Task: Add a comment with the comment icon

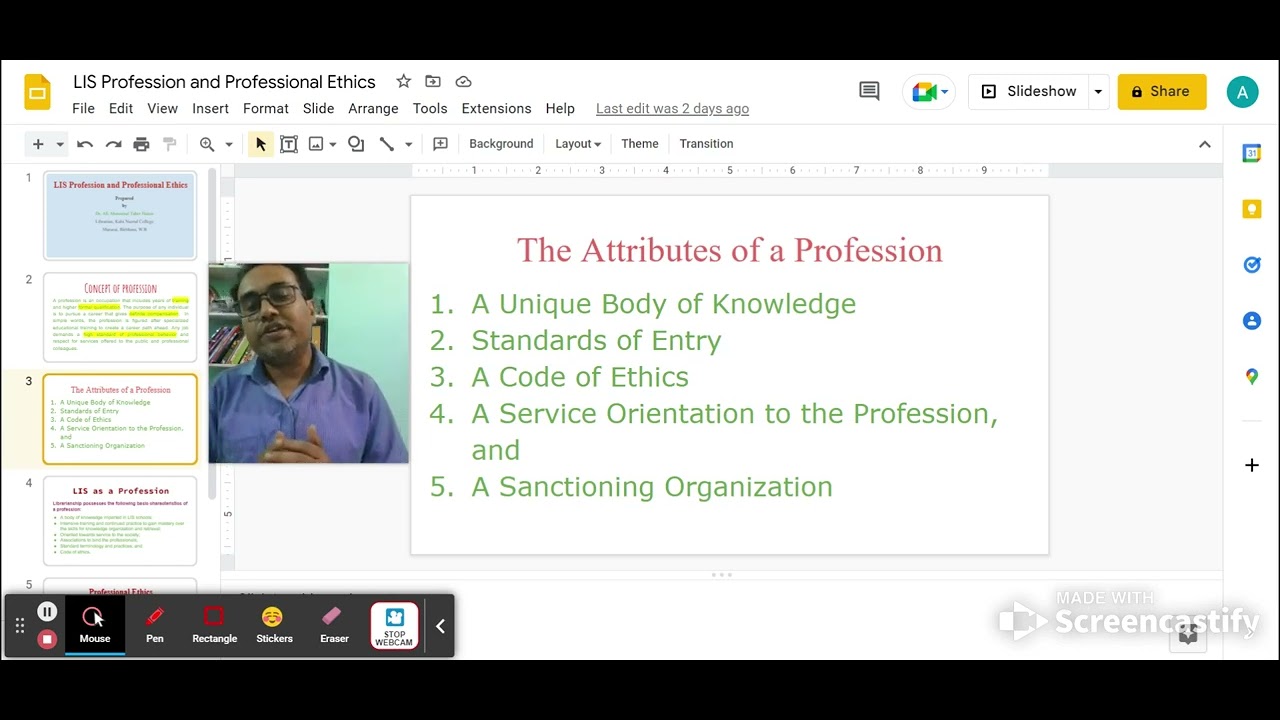Action: (x=868, y=90)
